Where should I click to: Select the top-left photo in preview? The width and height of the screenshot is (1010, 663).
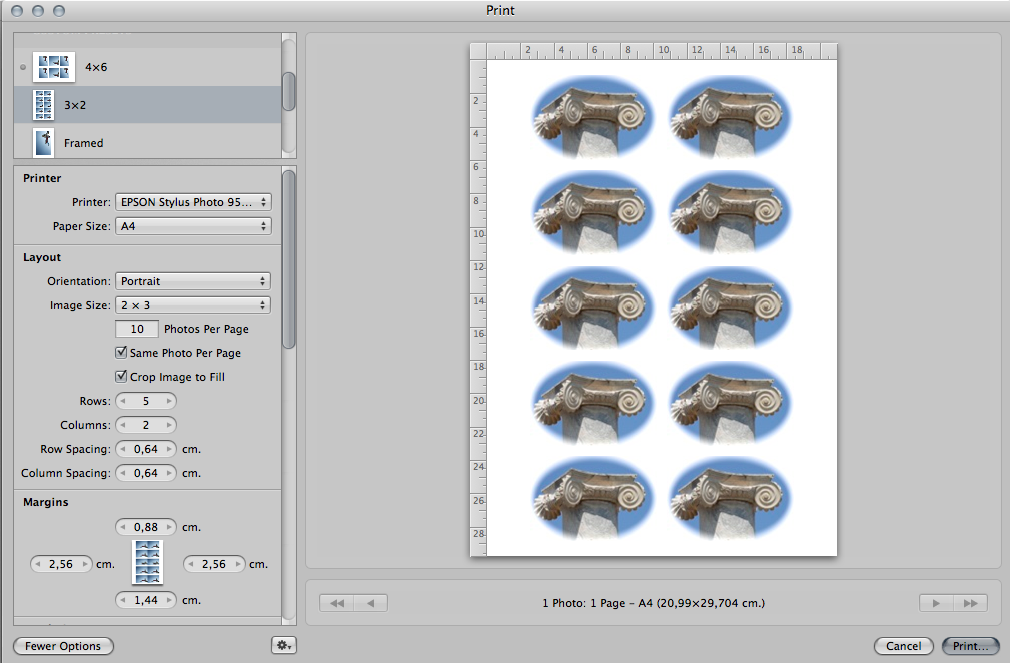593,117
